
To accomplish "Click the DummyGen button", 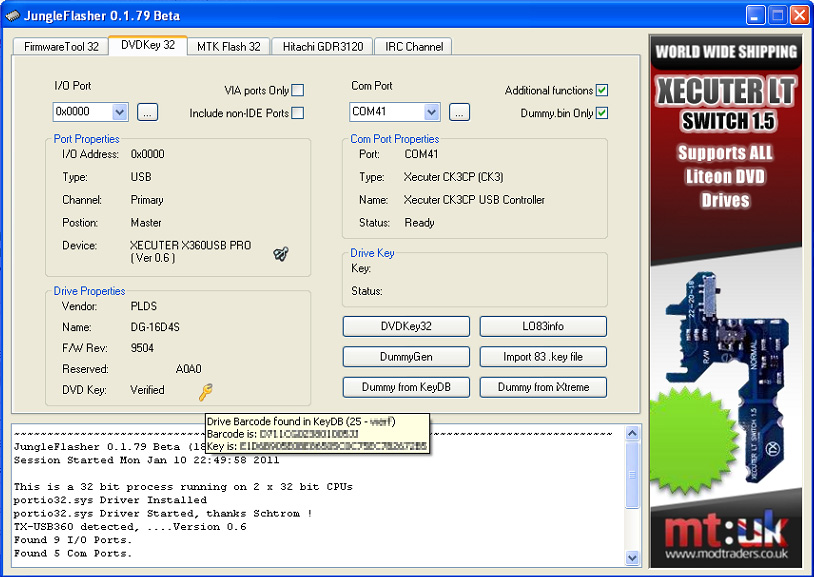I will [406, 357].
